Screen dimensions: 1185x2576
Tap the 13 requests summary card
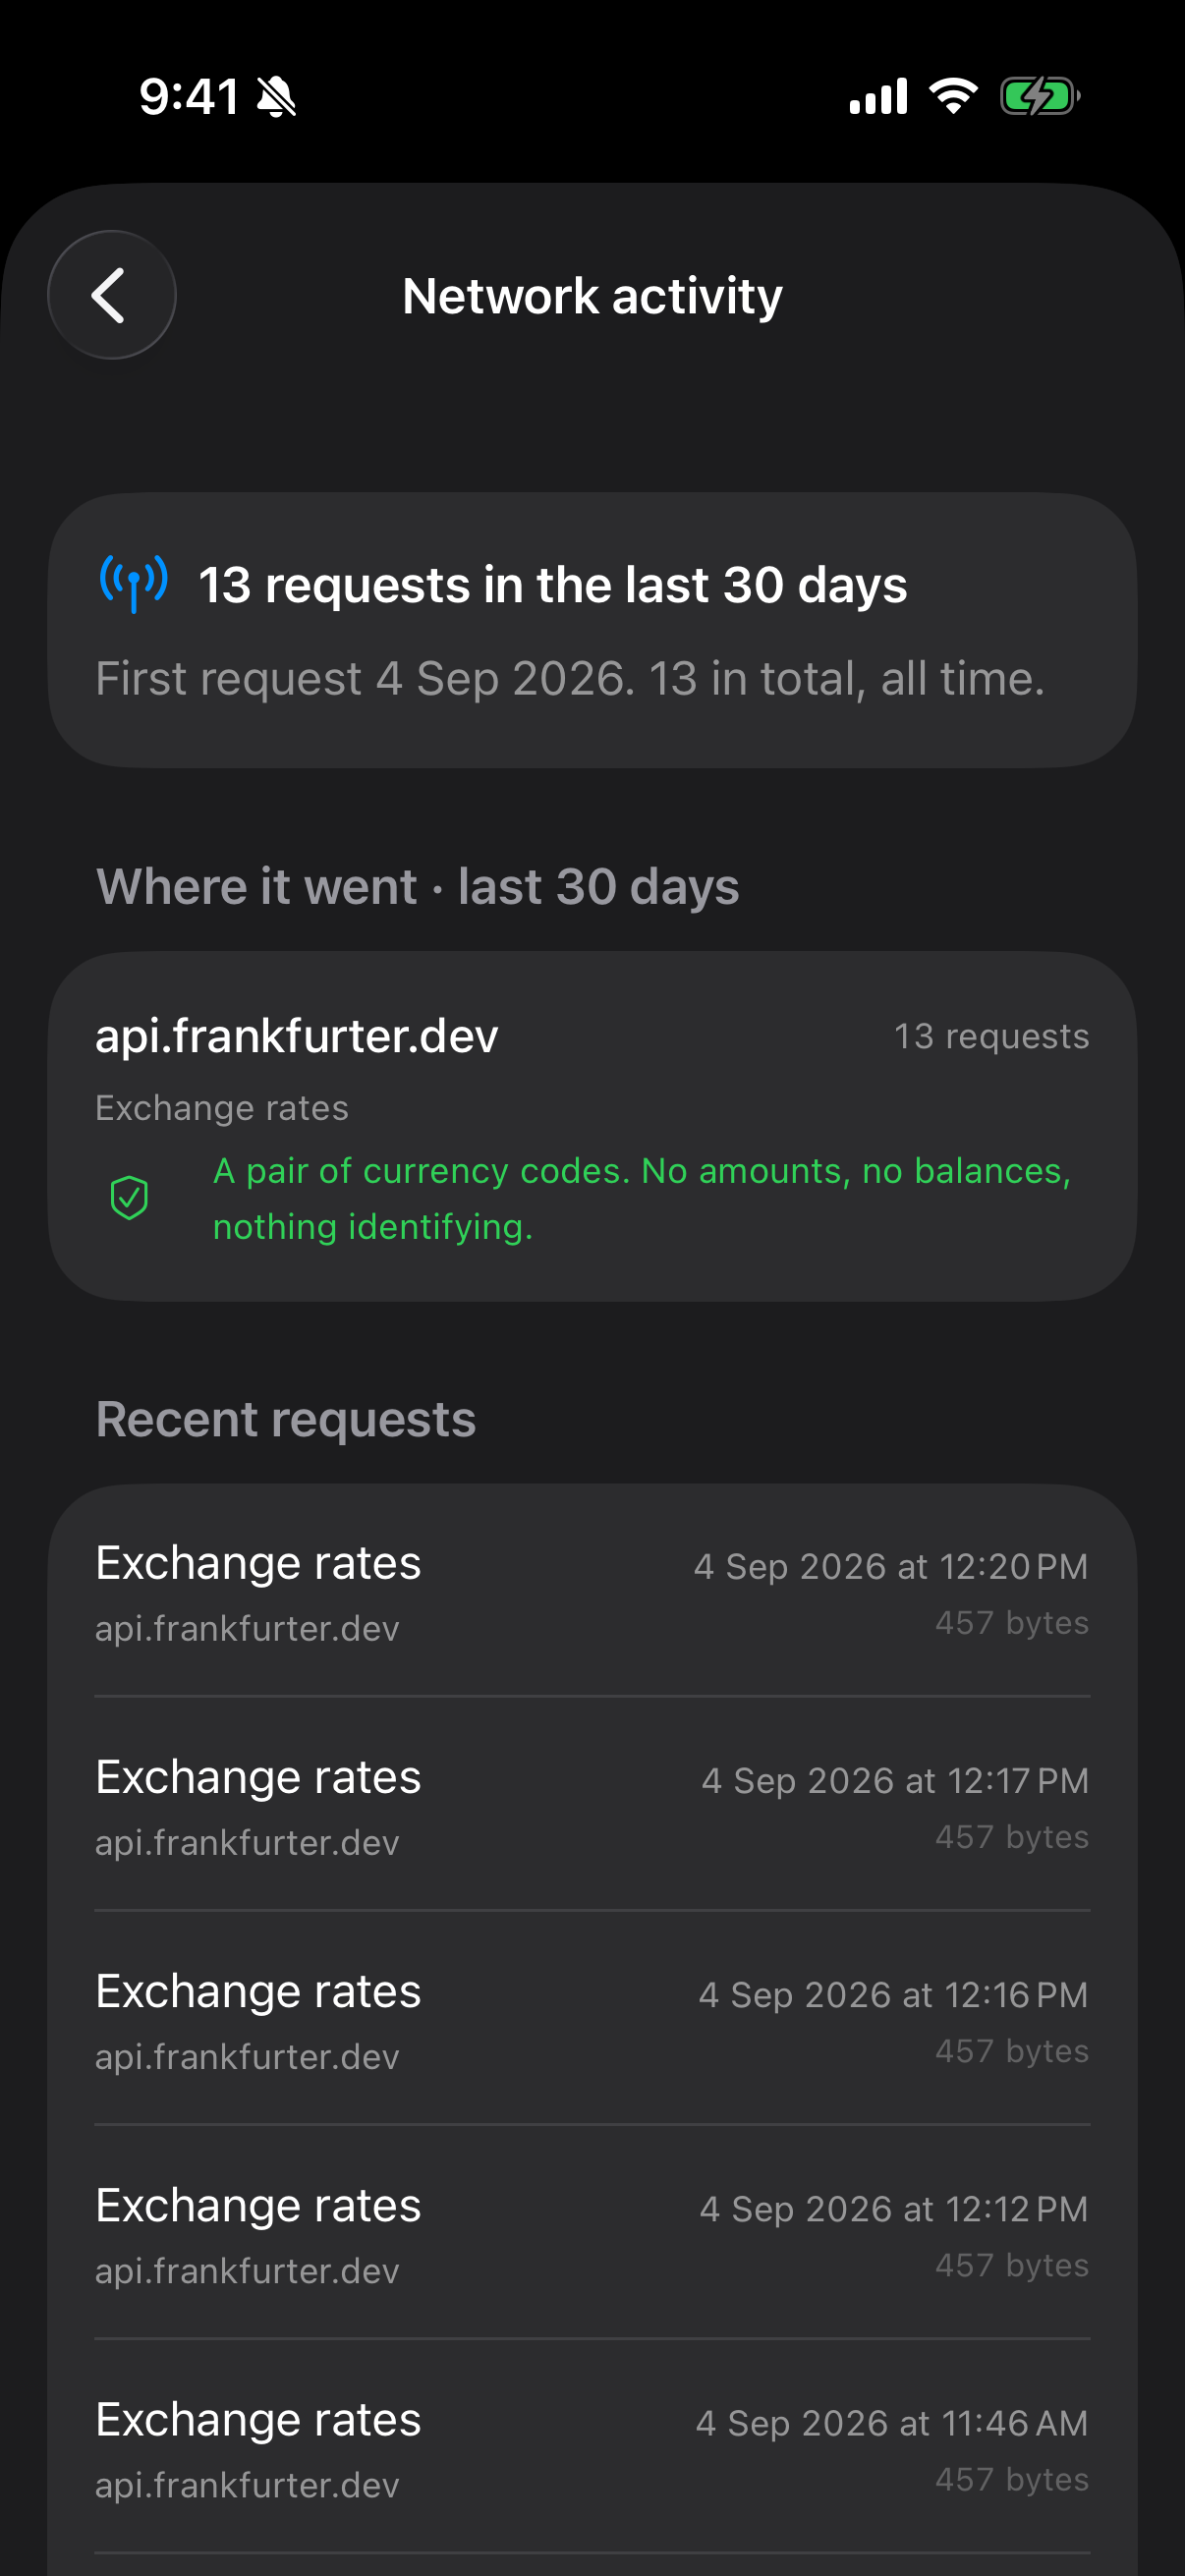point(592,630)
